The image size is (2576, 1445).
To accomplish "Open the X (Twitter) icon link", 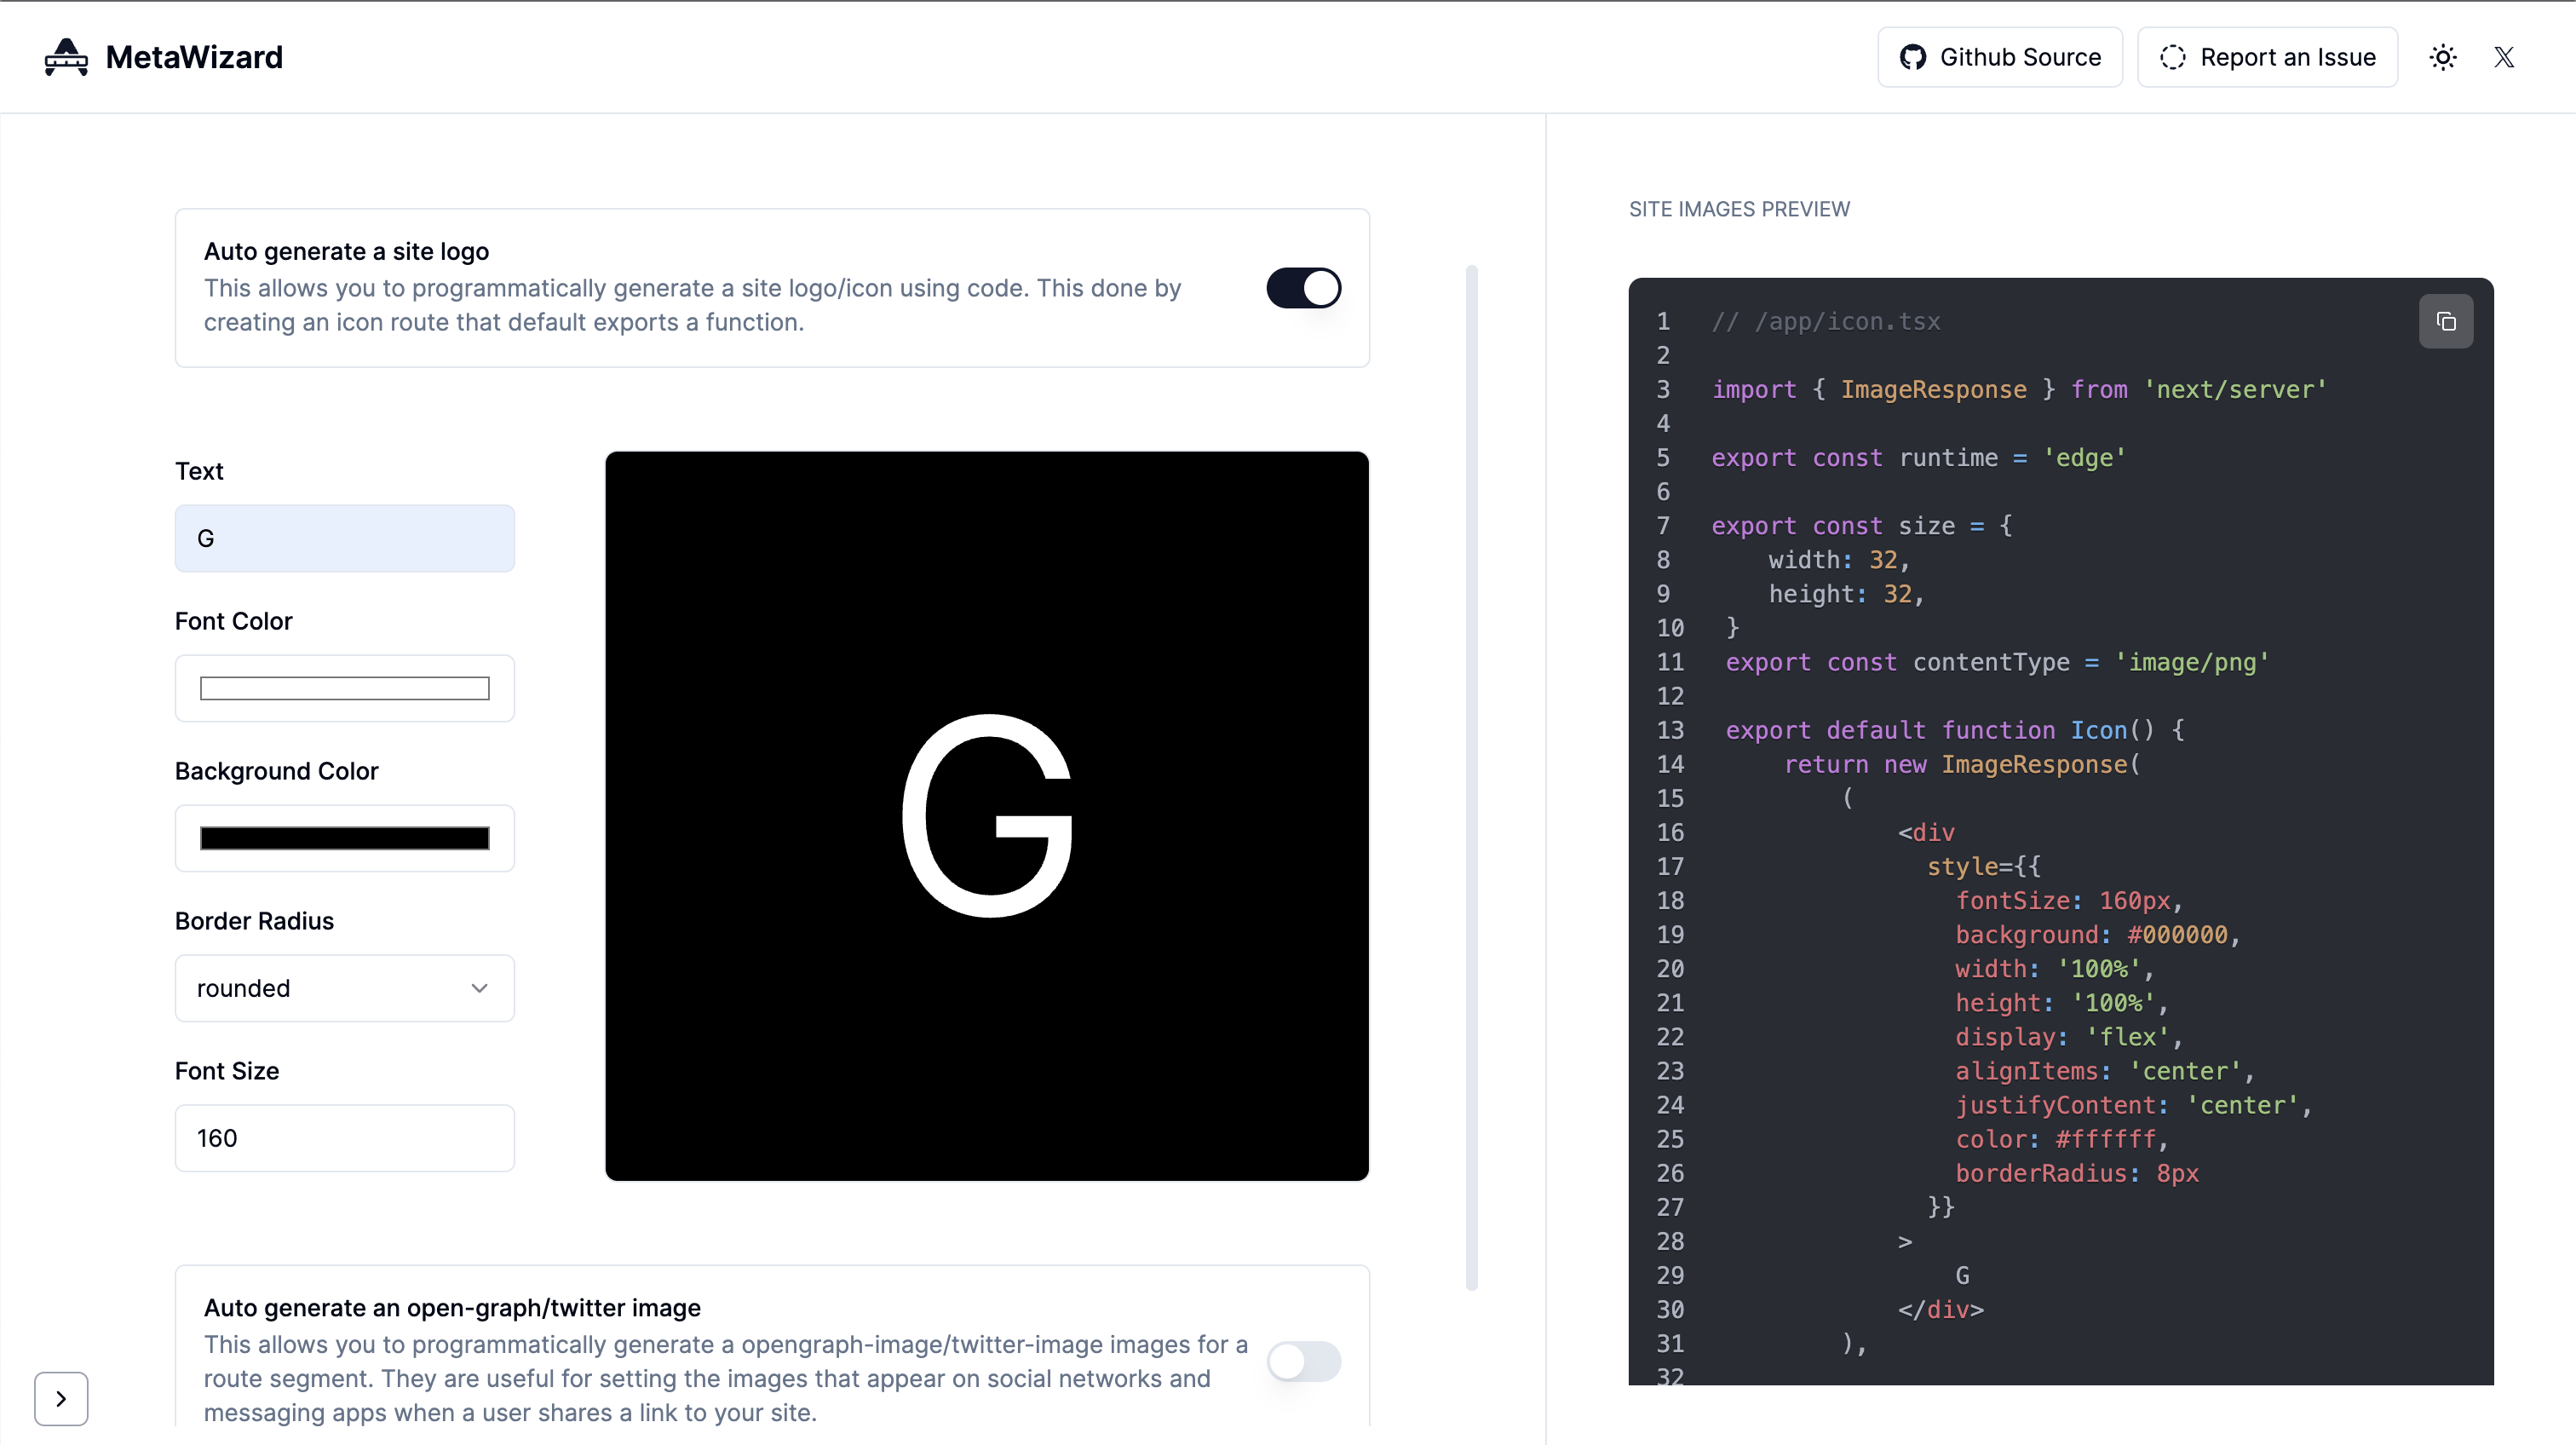I will click(2504, 57).
